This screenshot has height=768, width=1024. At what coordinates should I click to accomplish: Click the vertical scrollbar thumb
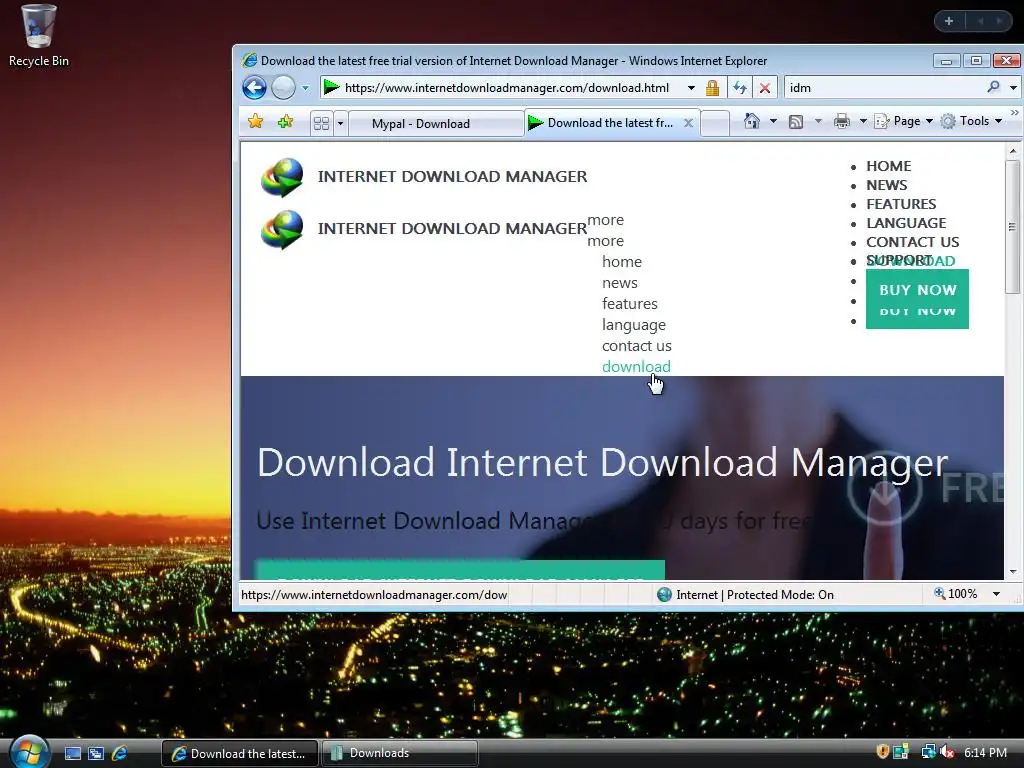click(1013, 227)
